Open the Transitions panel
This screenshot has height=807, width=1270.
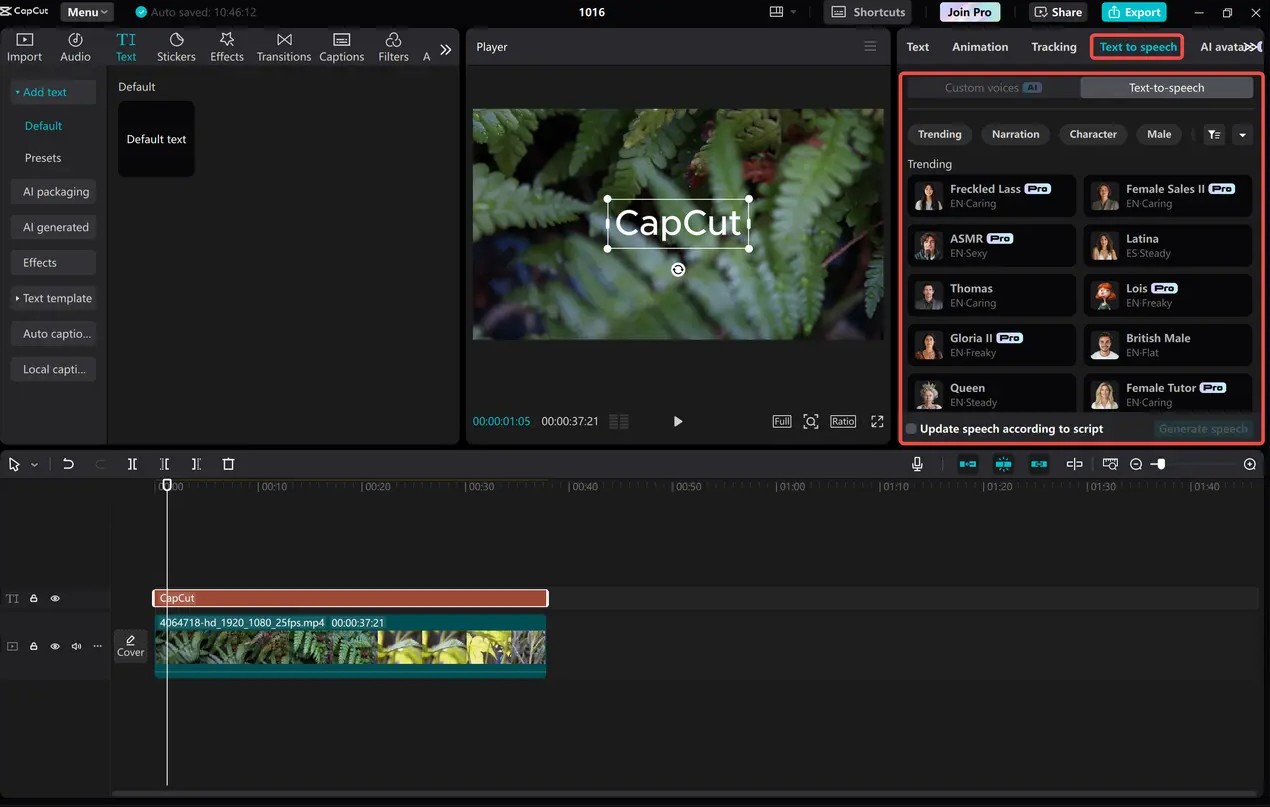pos(284,47)
